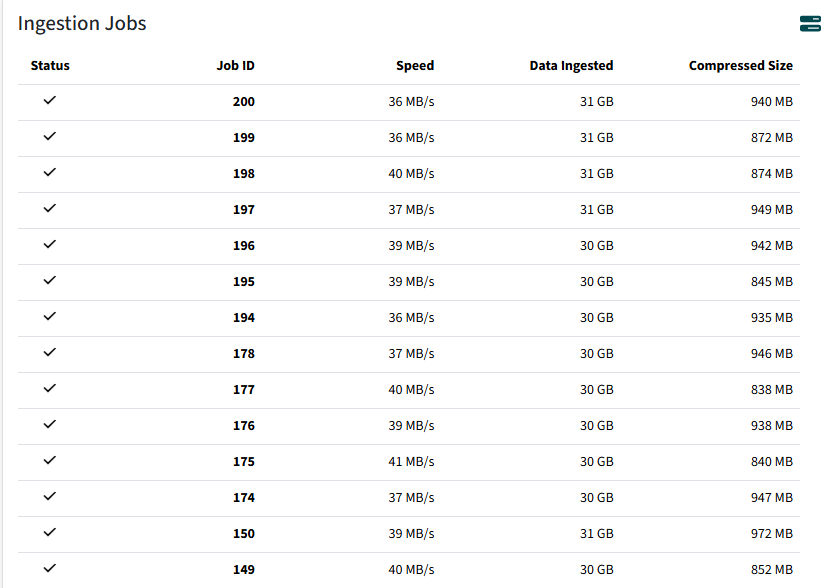Sort by the Status column header
Viewport: 827px width, 588px height.
[x=50, y=66]
